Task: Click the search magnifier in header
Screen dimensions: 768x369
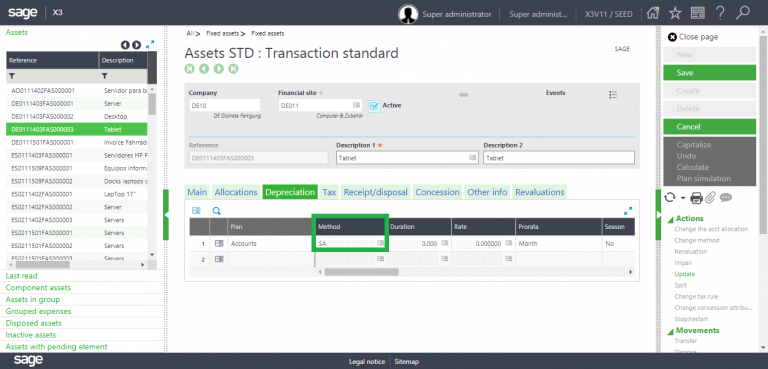Action: [743, 13]
